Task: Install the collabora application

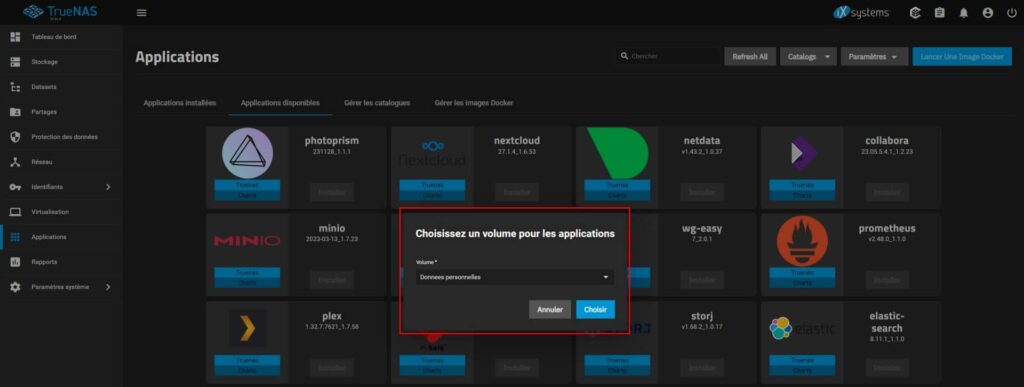Action: (887, 192)
